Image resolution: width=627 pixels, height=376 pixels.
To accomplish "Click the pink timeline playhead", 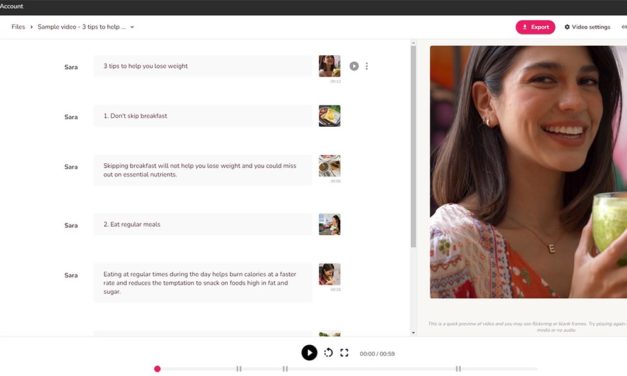I will click(x=157, y=369).
